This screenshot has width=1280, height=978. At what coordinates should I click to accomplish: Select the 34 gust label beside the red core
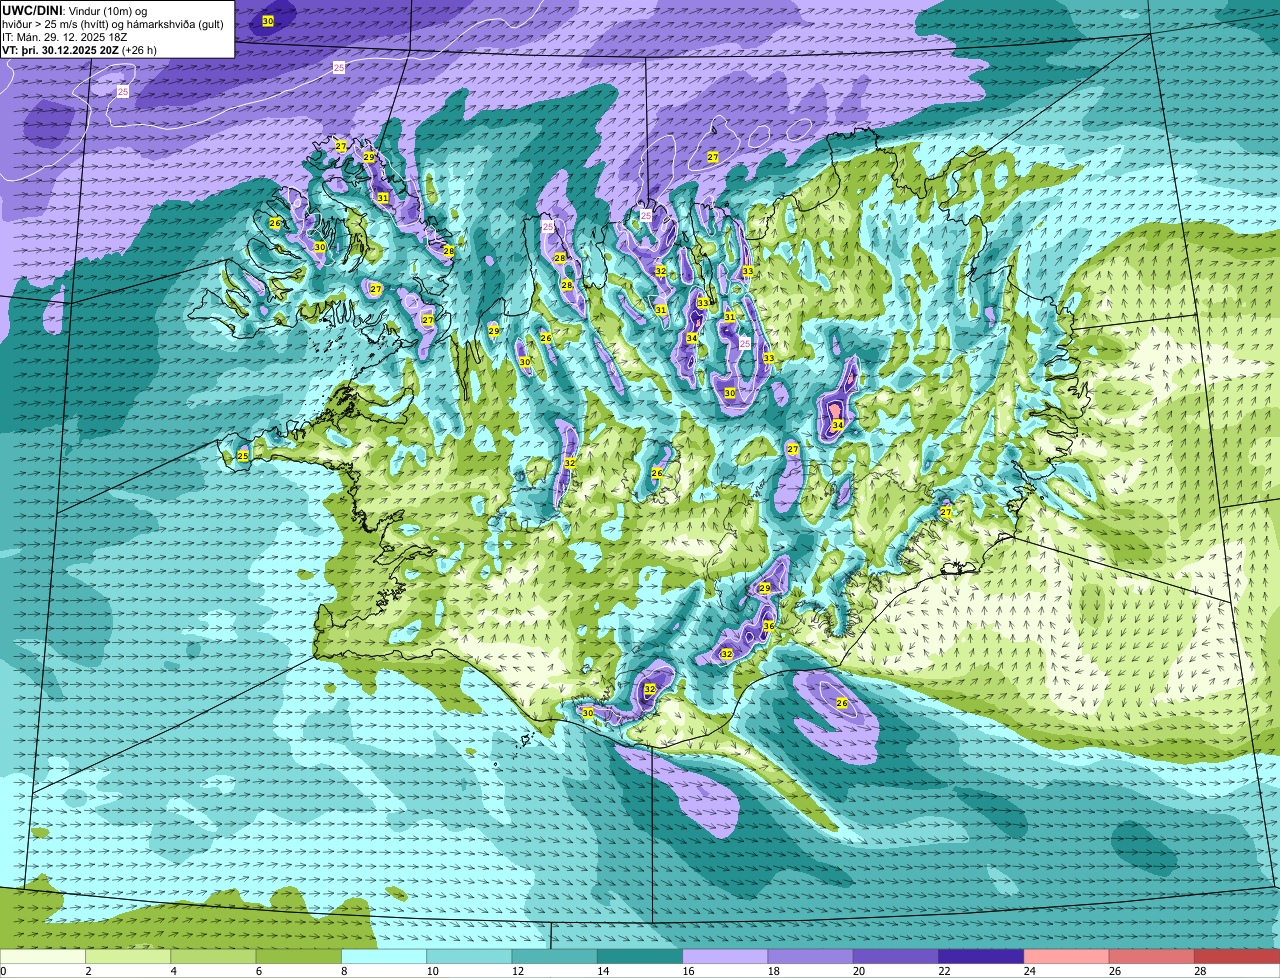coord(838,425)
